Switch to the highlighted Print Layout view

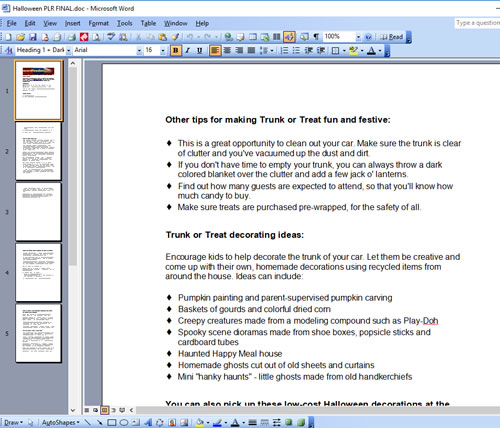[x=104, y=410]
